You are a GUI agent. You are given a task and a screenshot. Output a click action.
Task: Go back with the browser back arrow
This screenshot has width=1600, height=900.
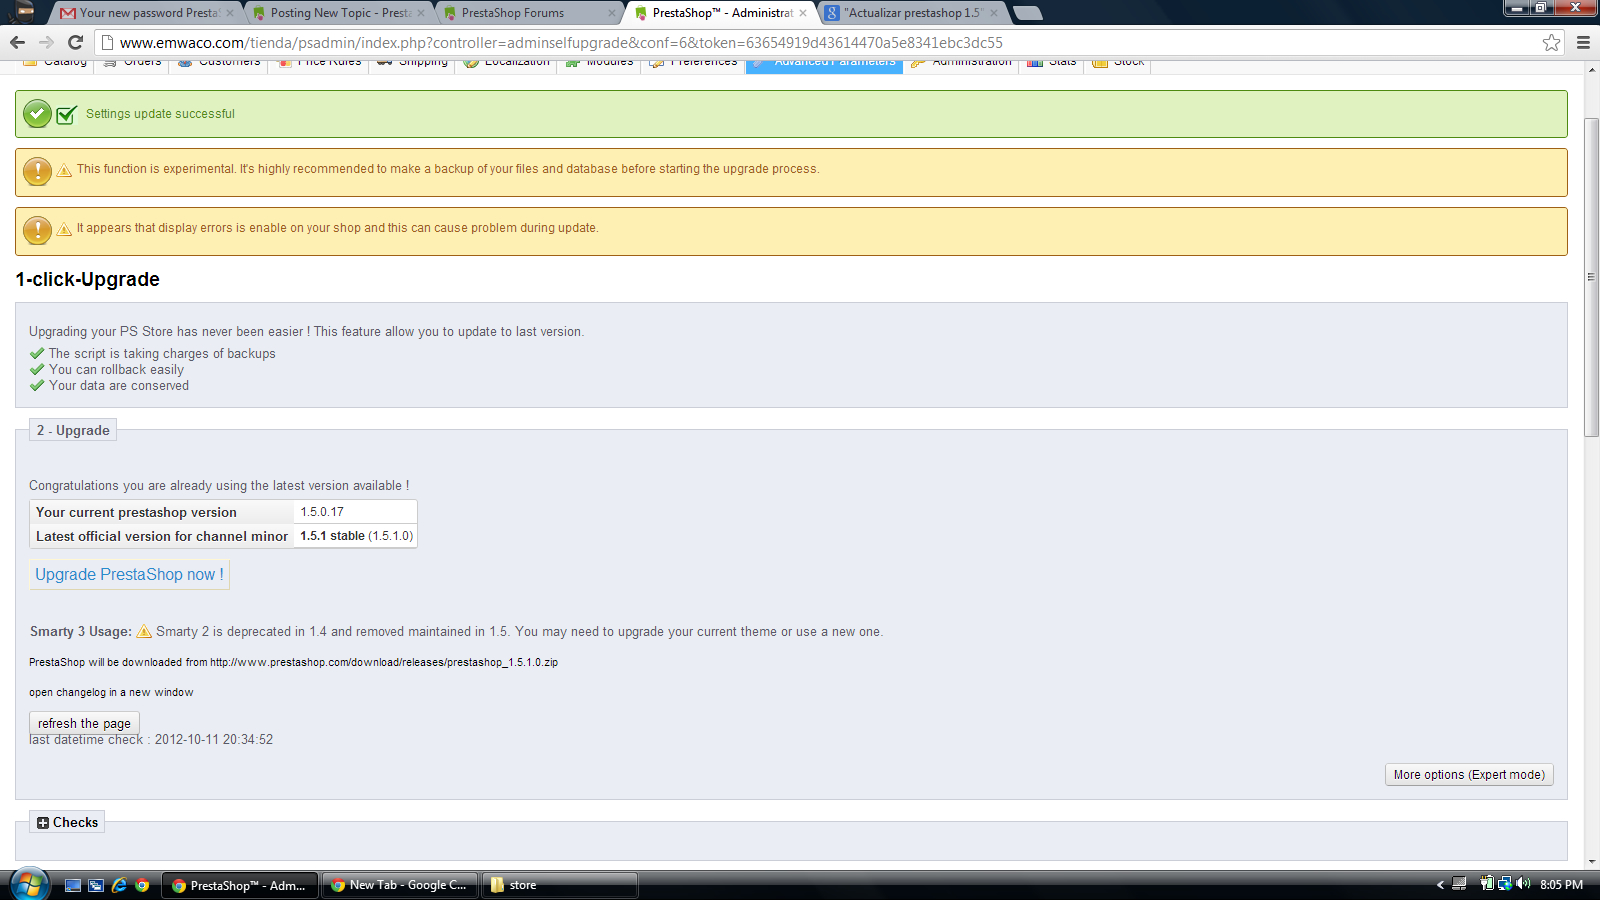[x=17, y=42]
